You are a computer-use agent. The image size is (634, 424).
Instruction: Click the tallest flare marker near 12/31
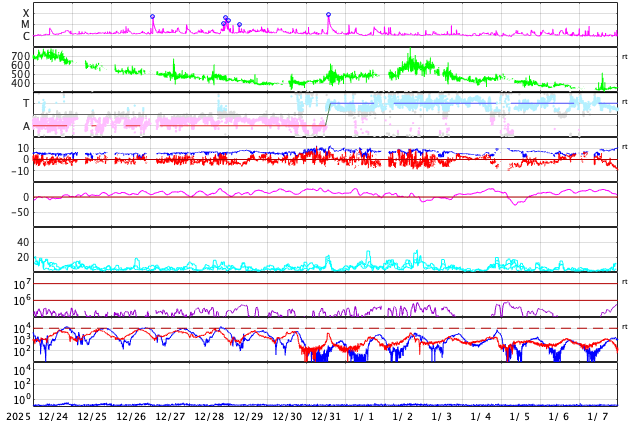(x=328, y=15)
